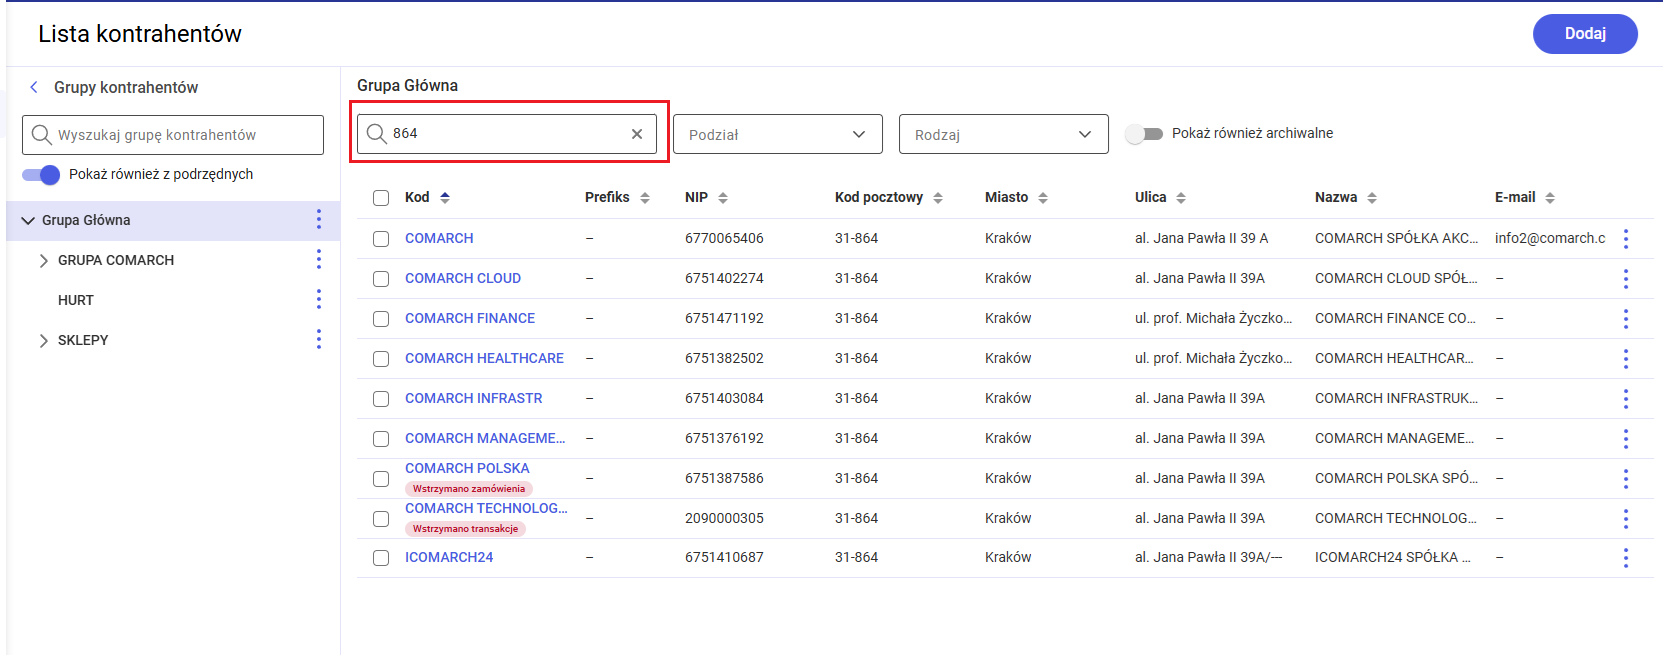Open the COMARCH HEALTHCARE contractor link
The image size is (1663, 655).
(484, 358)
